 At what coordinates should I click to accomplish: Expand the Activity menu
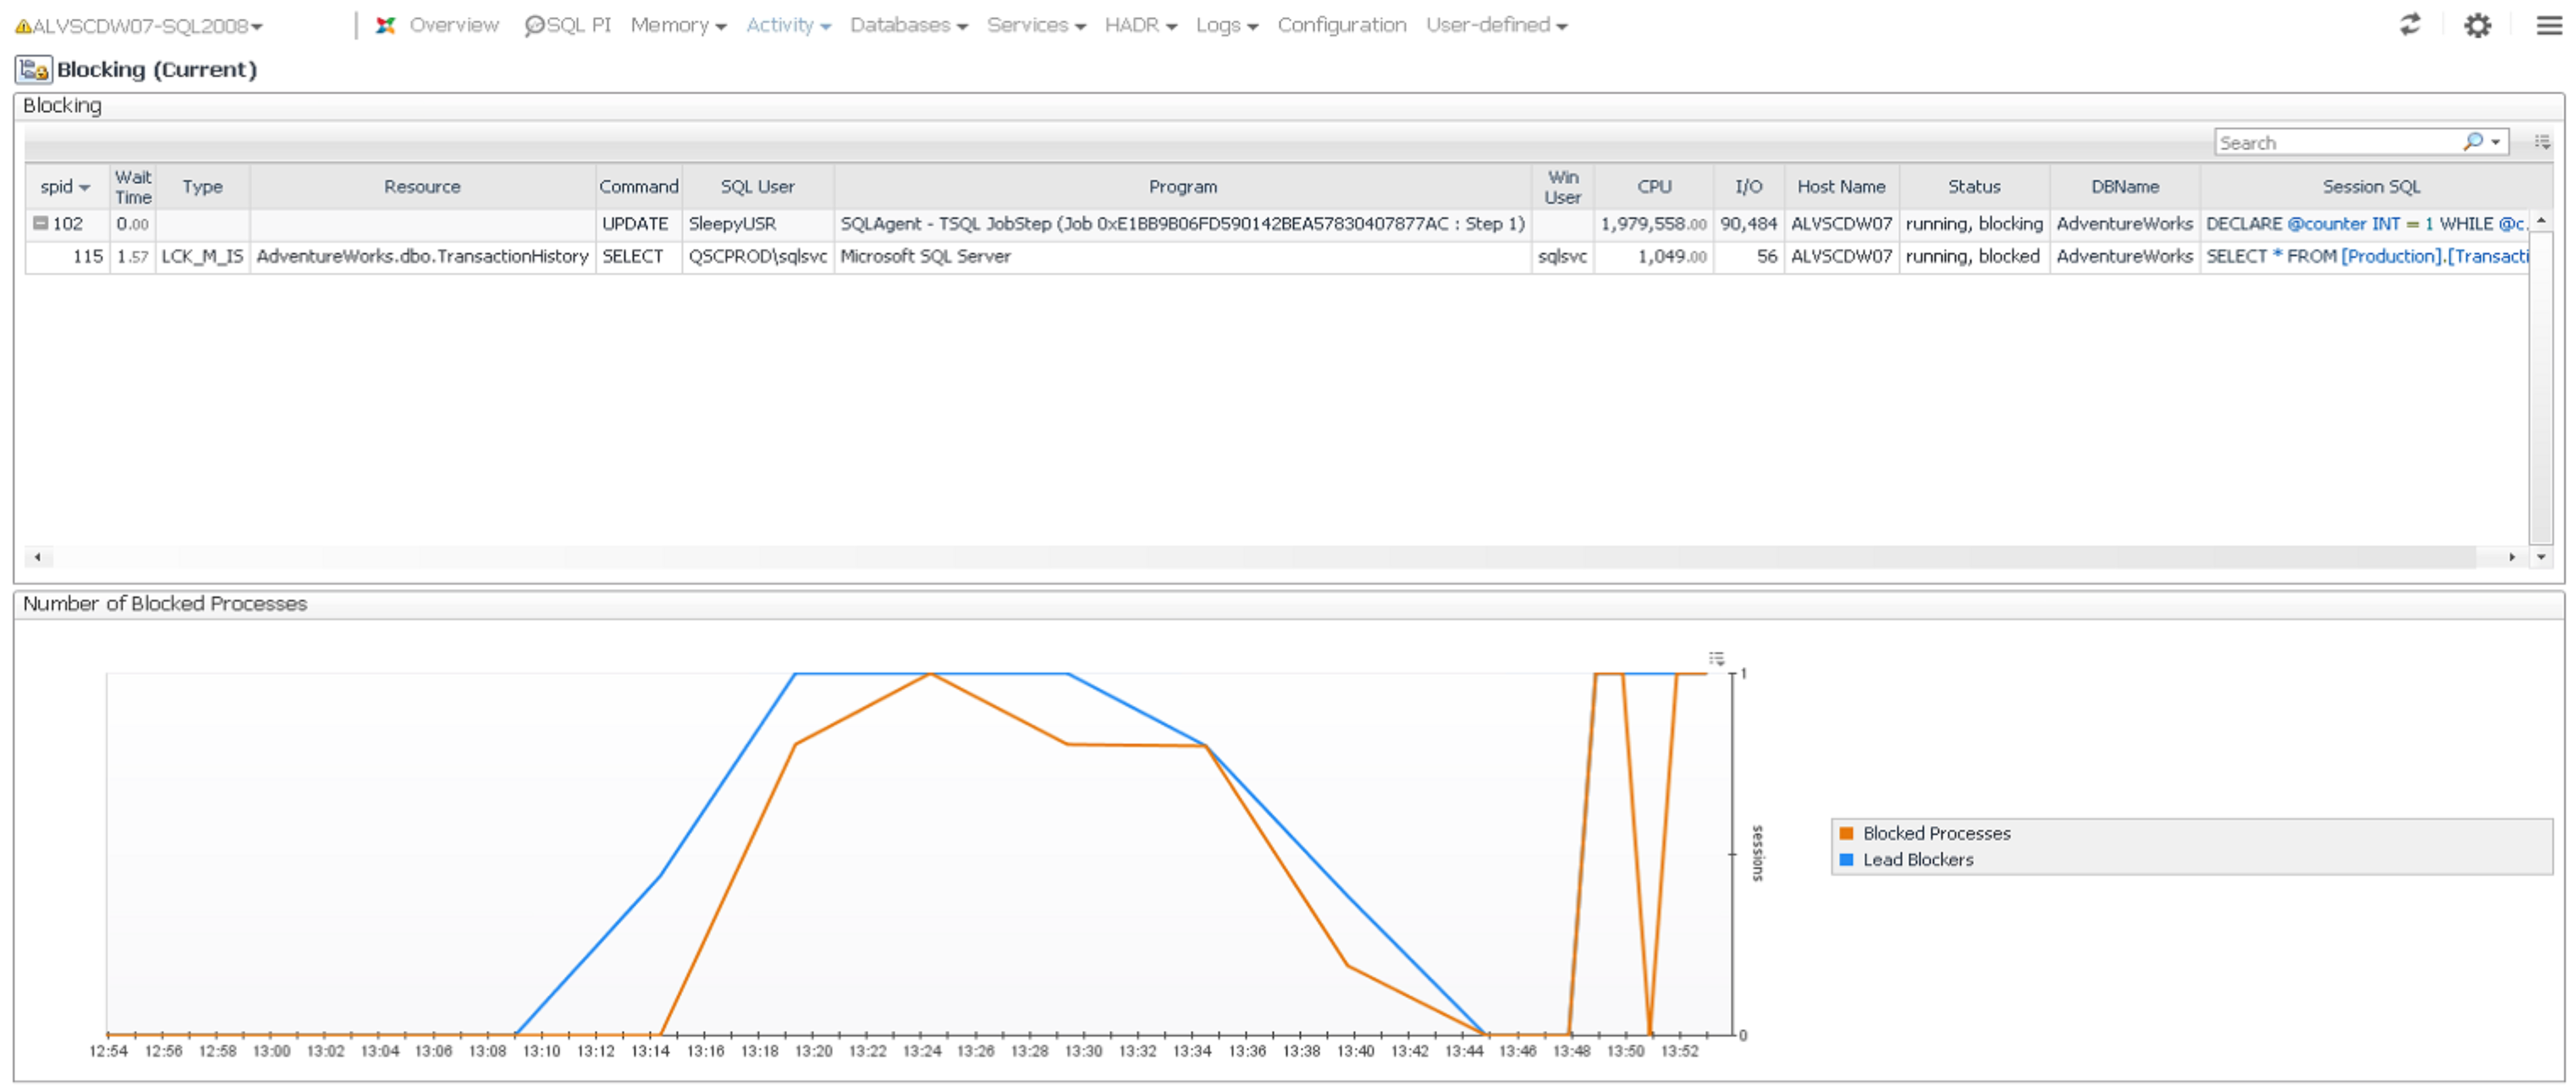point(788,25)
